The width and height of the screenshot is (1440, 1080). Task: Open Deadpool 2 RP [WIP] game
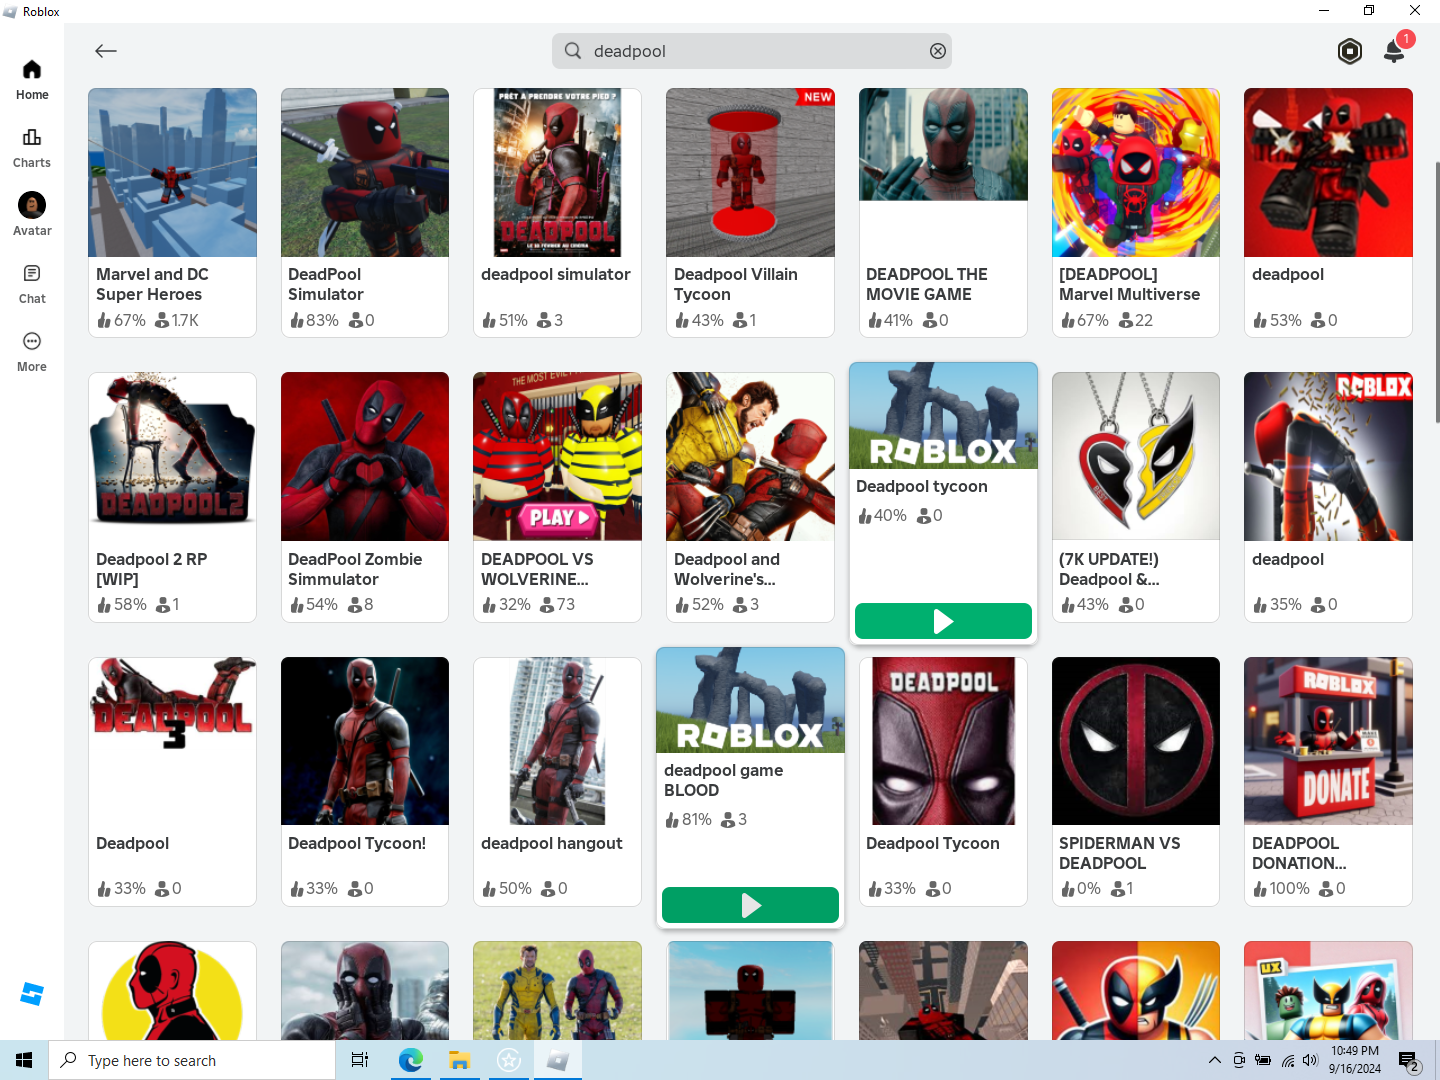coord(172,497)
